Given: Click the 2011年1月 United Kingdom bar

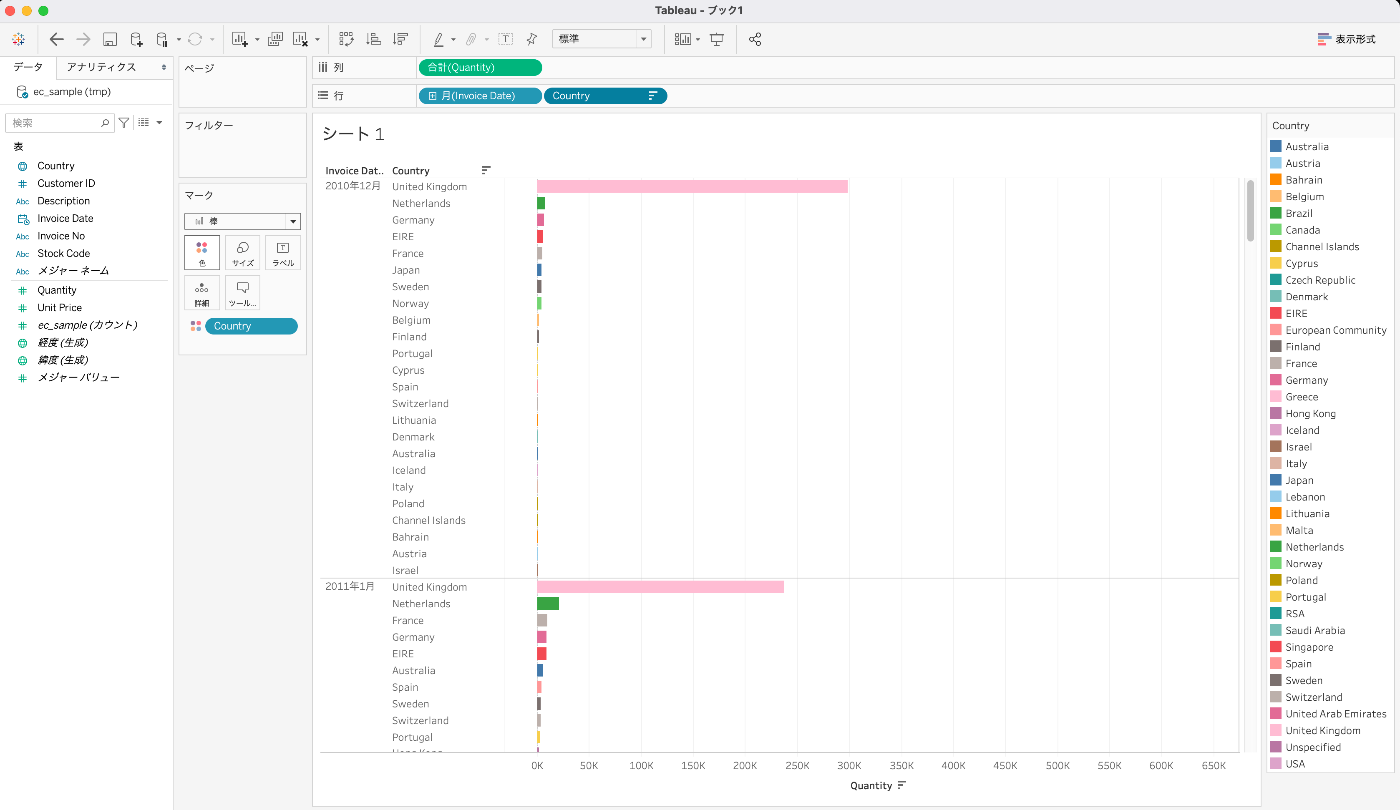Looking at the screenshot, I should [x=660, y=587].
